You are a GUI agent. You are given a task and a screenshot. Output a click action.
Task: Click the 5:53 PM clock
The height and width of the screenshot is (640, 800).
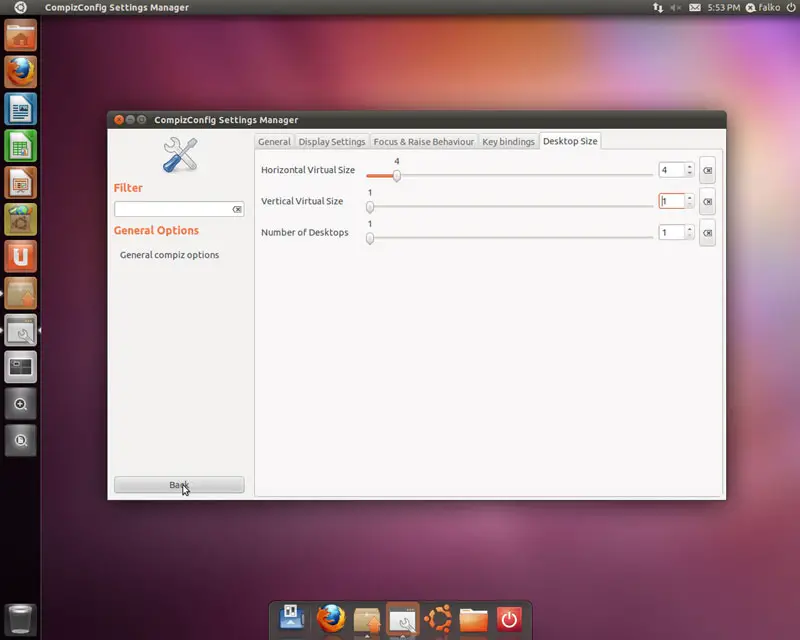(723, 7)
